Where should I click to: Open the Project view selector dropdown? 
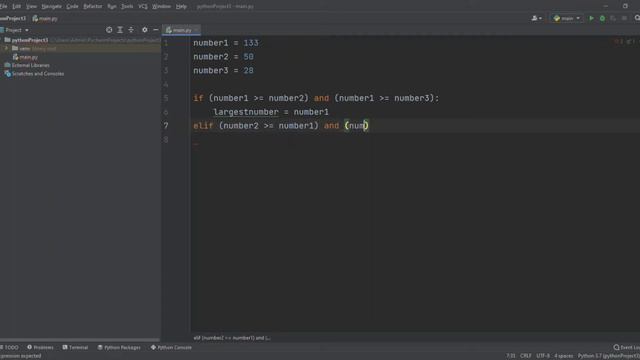15,30
